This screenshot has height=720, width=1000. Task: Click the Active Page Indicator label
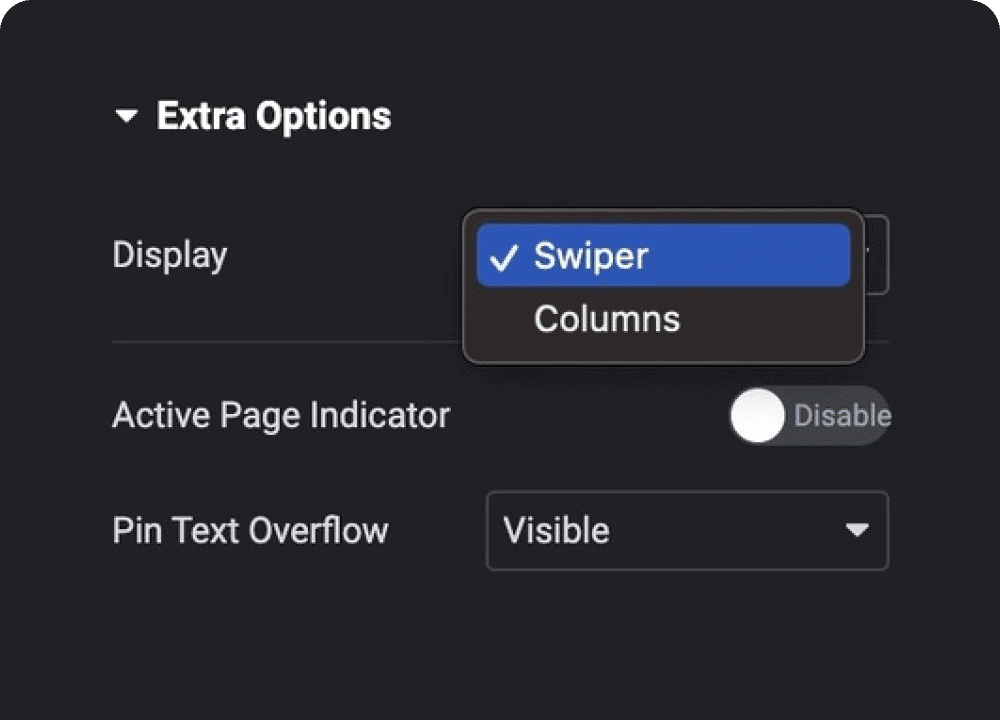(280, 415)
